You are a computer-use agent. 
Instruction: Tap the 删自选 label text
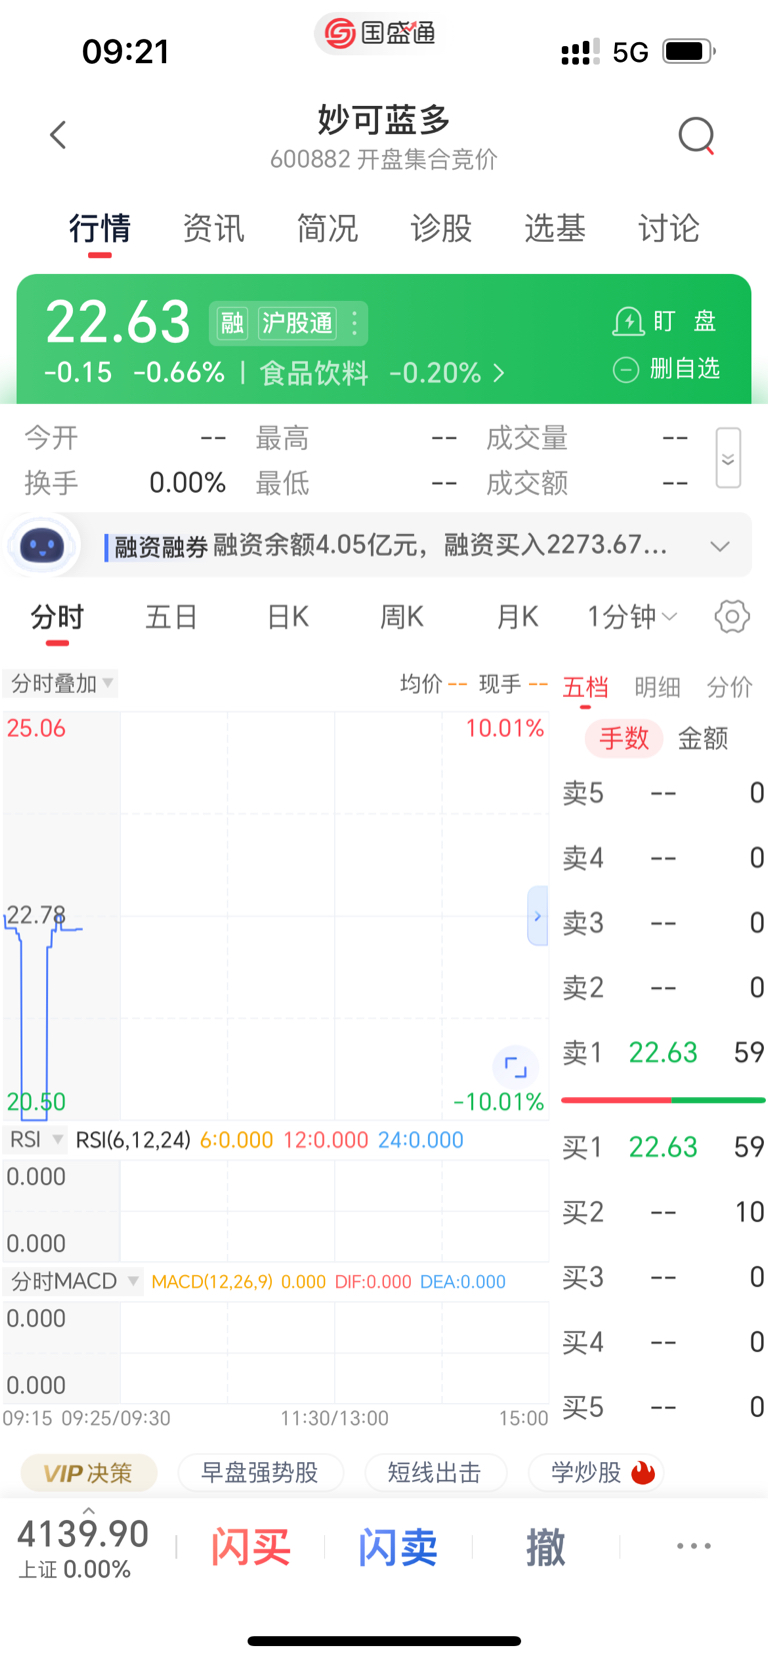pos(685,369)
